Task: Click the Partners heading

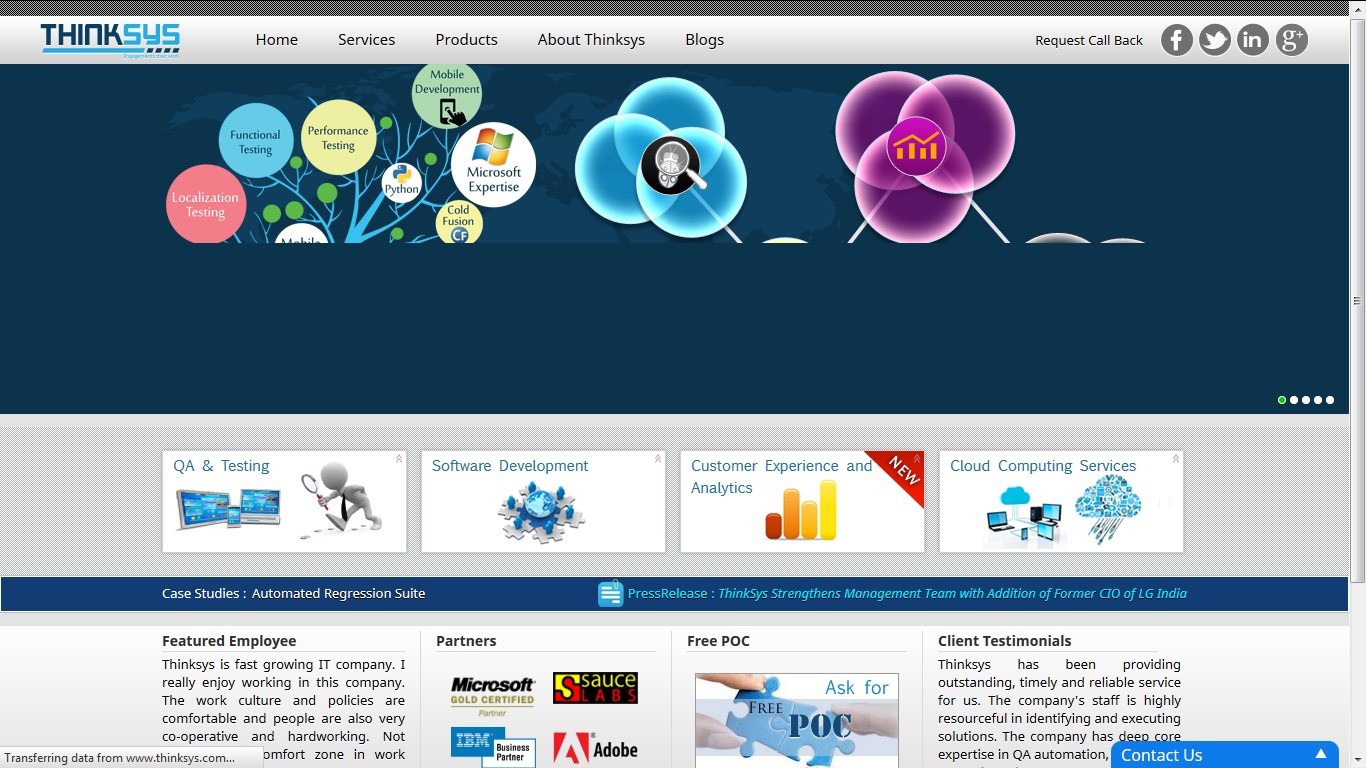Action: (466, 641)
